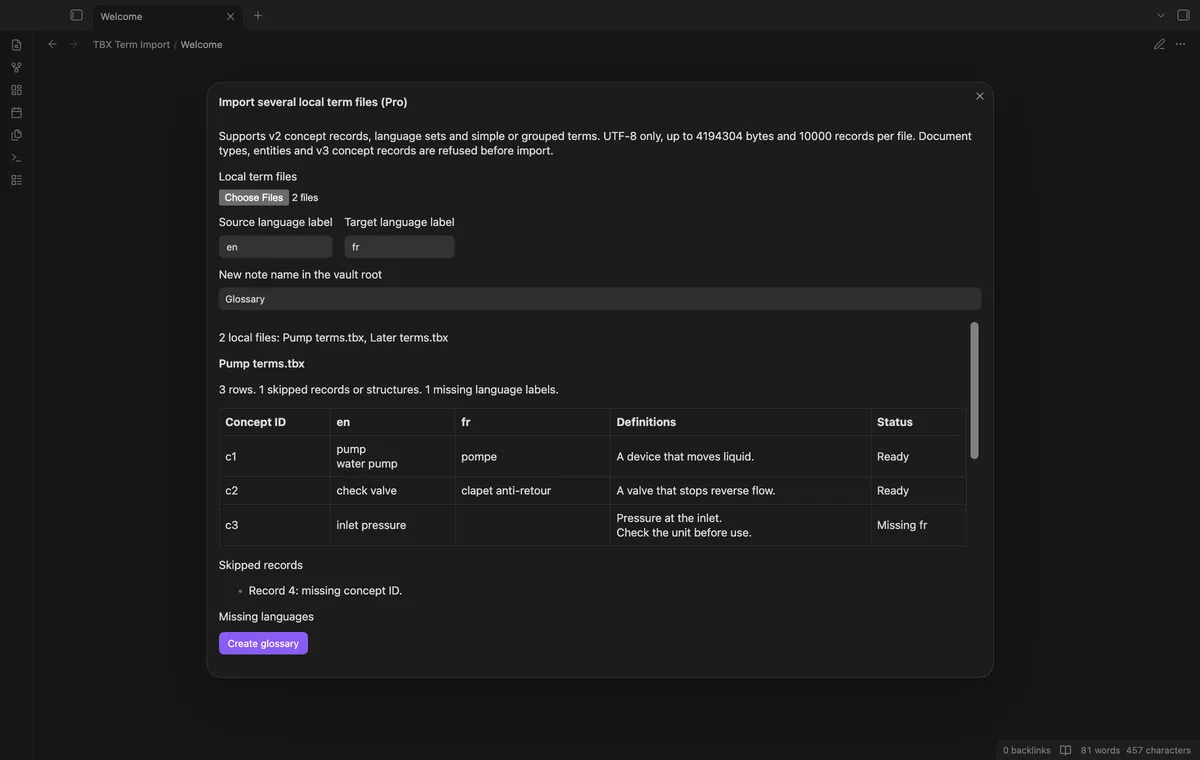Image resolution: width=1200 pixels, height=760 pixels.
Task: Navigate back with the left arrow
Action: tap(53, 44)
